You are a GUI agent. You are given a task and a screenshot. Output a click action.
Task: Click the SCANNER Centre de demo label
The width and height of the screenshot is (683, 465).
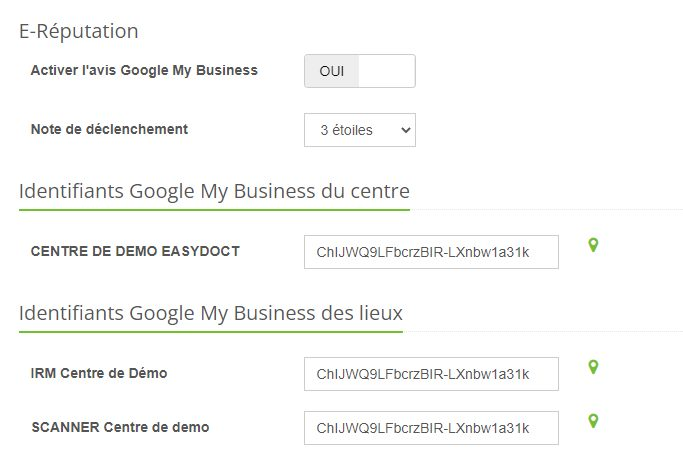click(x=120, y=427)
